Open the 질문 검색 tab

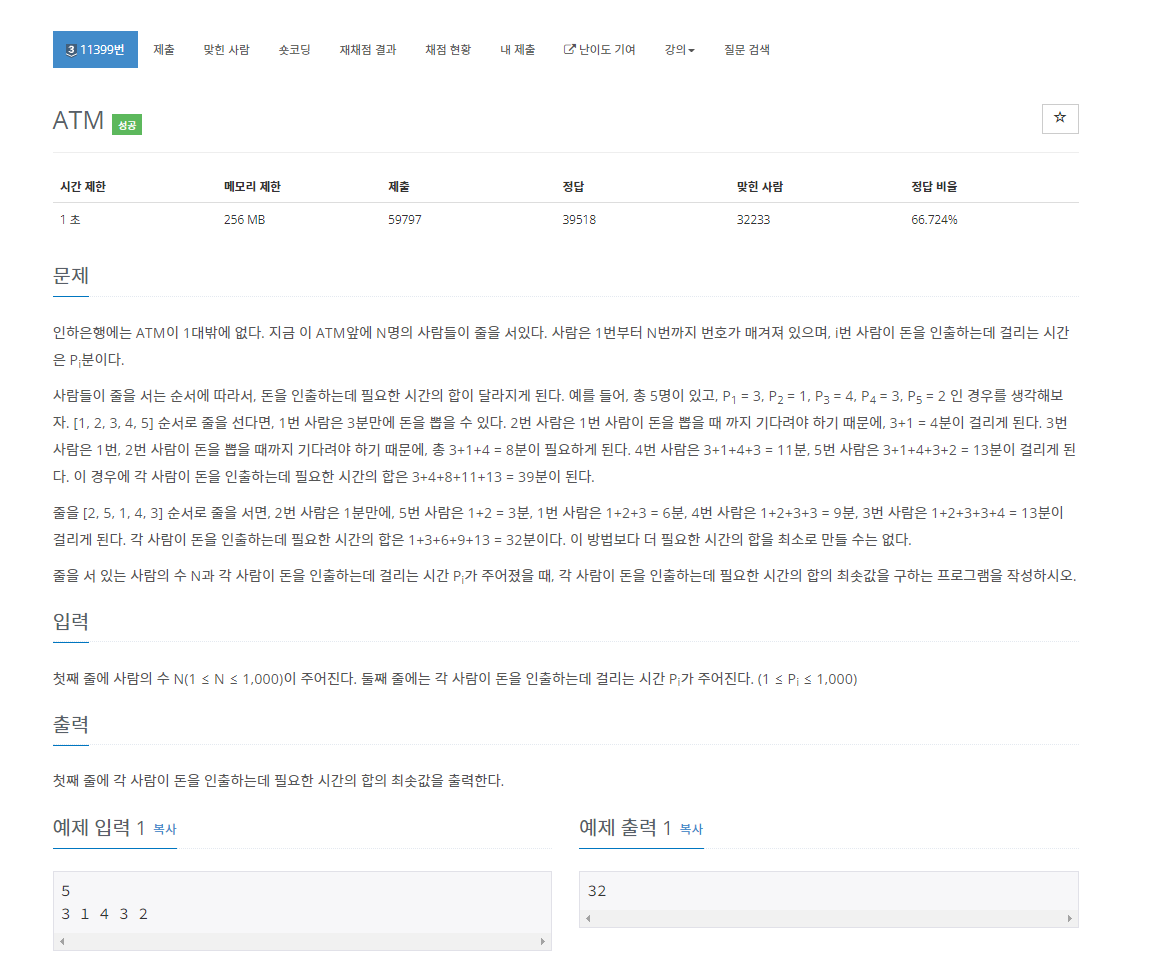[x=747, y=50]
